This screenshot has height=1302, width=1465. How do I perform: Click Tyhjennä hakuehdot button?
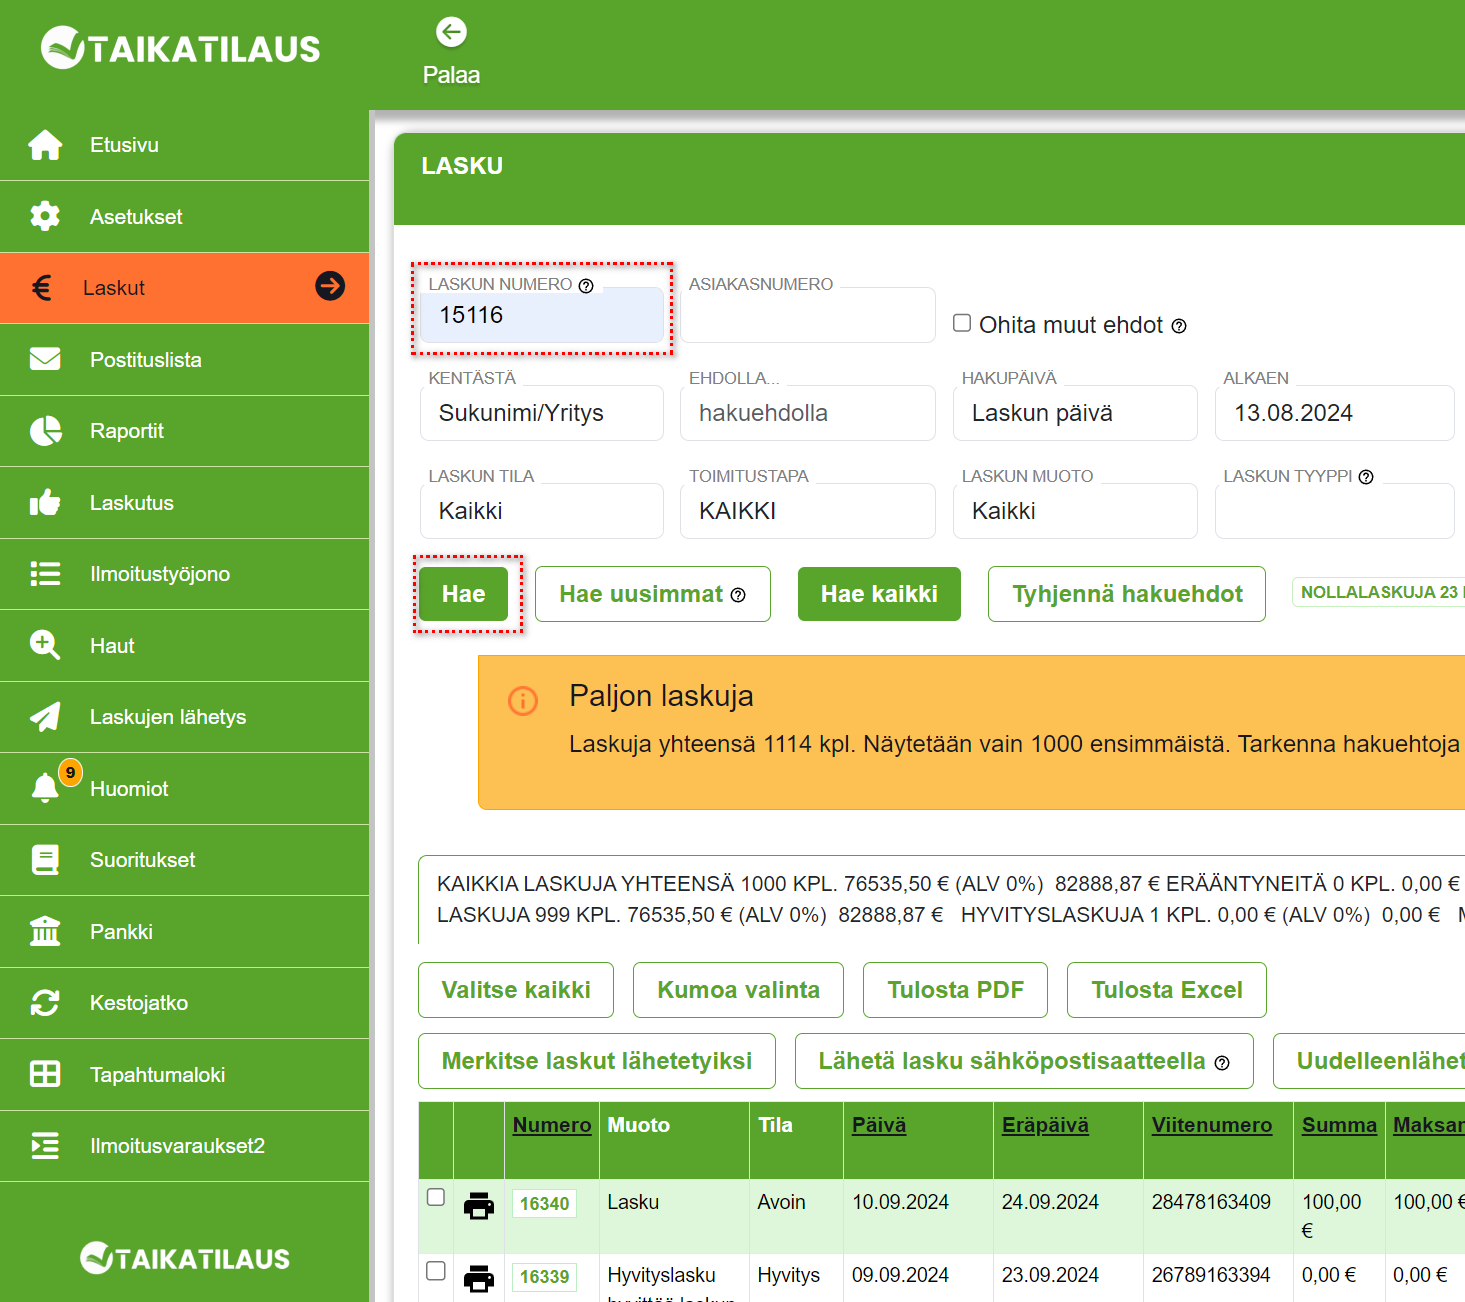coord(1127,594)
